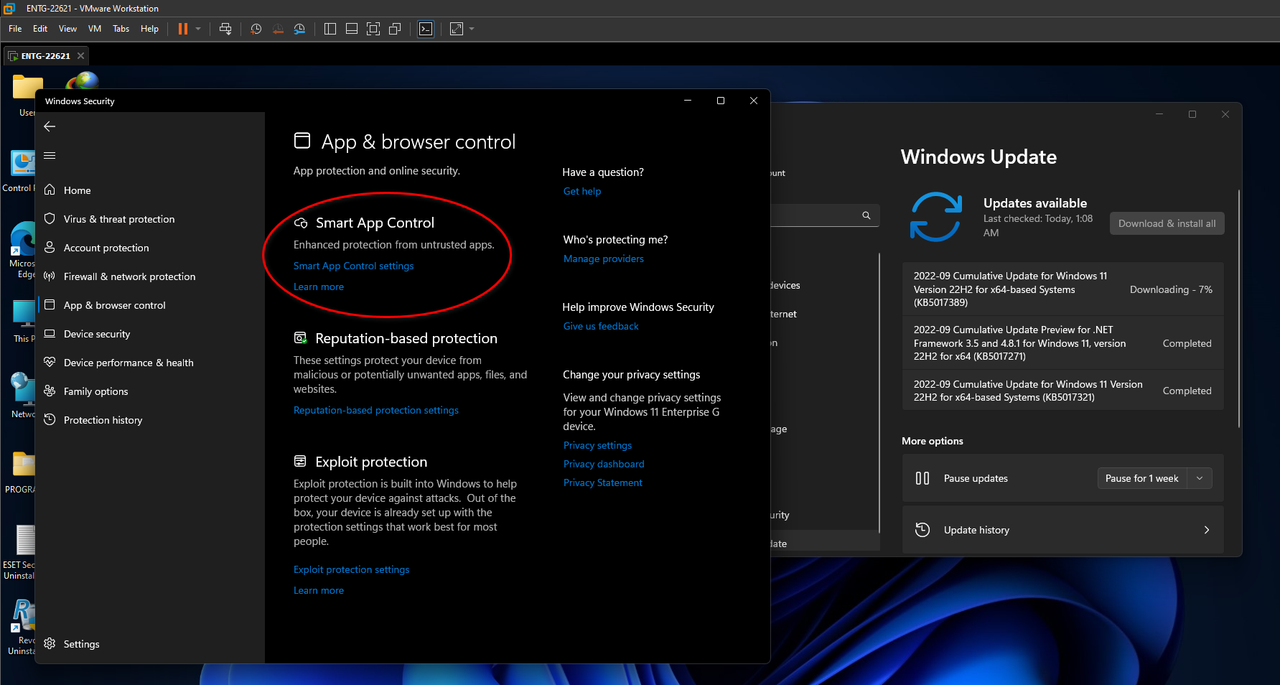Close the ENTG-22621 tab
Screen dimensions: 1280x685
coord(81,56)
